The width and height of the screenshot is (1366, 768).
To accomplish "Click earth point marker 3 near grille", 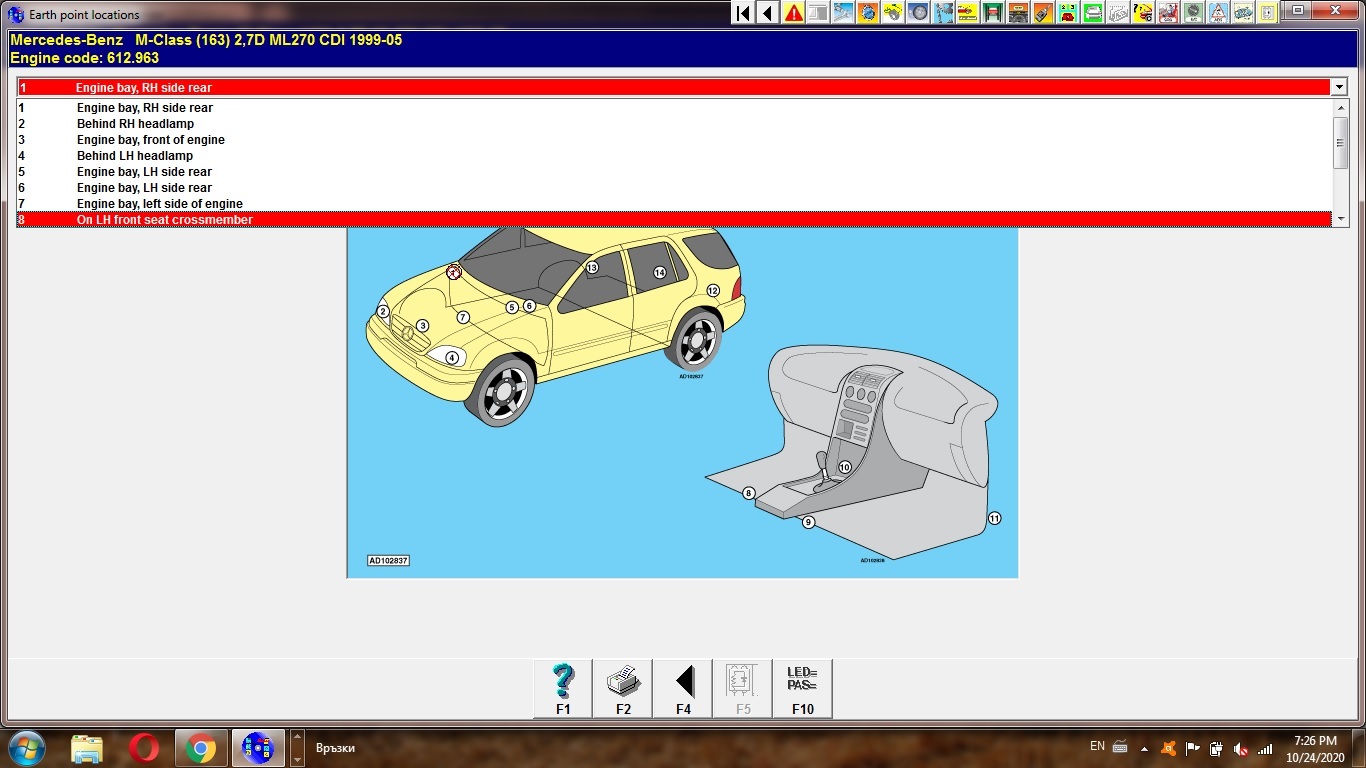I will pyautogui.click(x=423, y=325).
